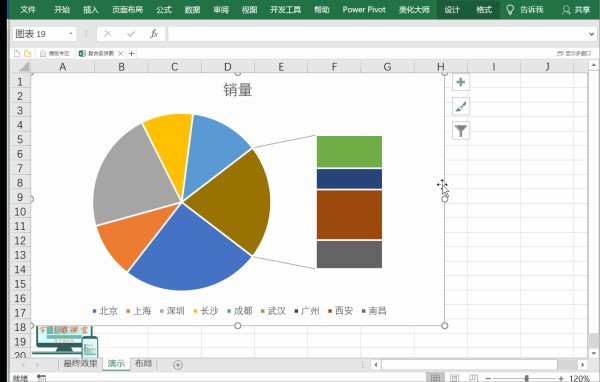This screenshot has width=600, height=382.
Task: Click the zoom slider handle
Action: click(x=527, y=378)
